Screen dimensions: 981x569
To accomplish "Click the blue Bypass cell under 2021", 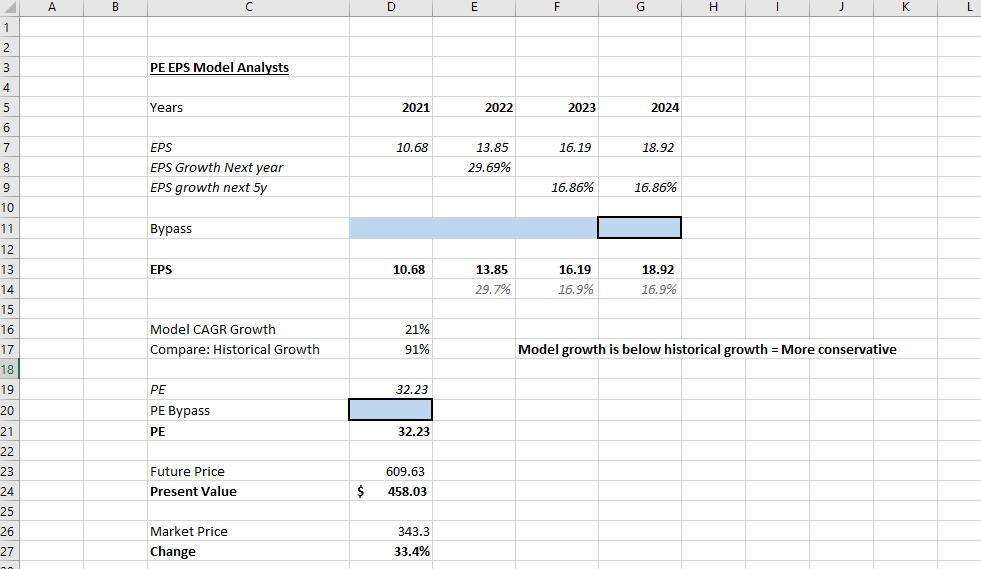I will [391, 228].
